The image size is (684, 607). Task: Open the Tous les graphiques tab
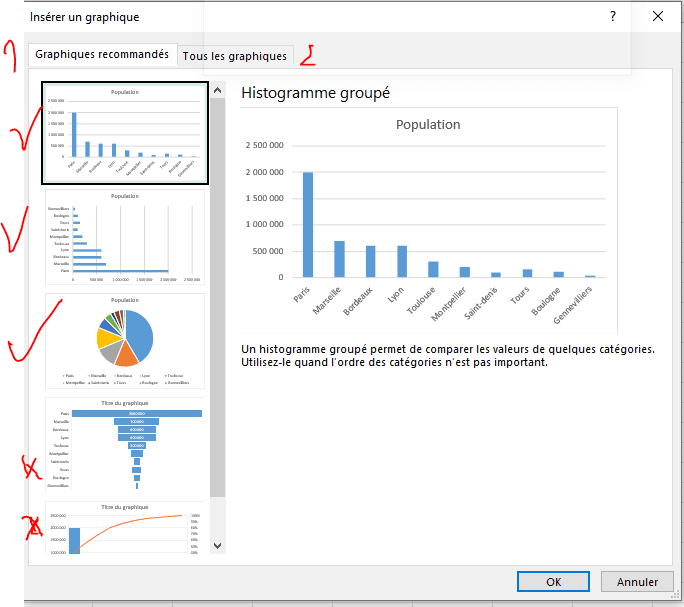tap(234, 56)
